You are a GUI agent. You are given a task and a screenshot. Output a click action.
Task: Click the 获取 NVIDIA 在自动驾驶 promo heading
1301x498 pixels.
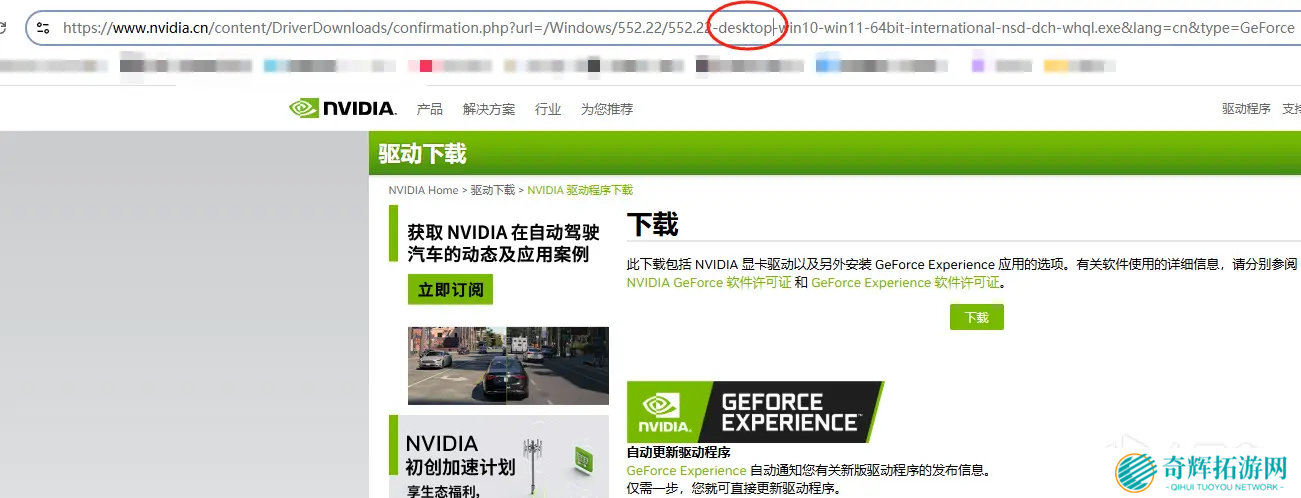click(x=503, y=243)
